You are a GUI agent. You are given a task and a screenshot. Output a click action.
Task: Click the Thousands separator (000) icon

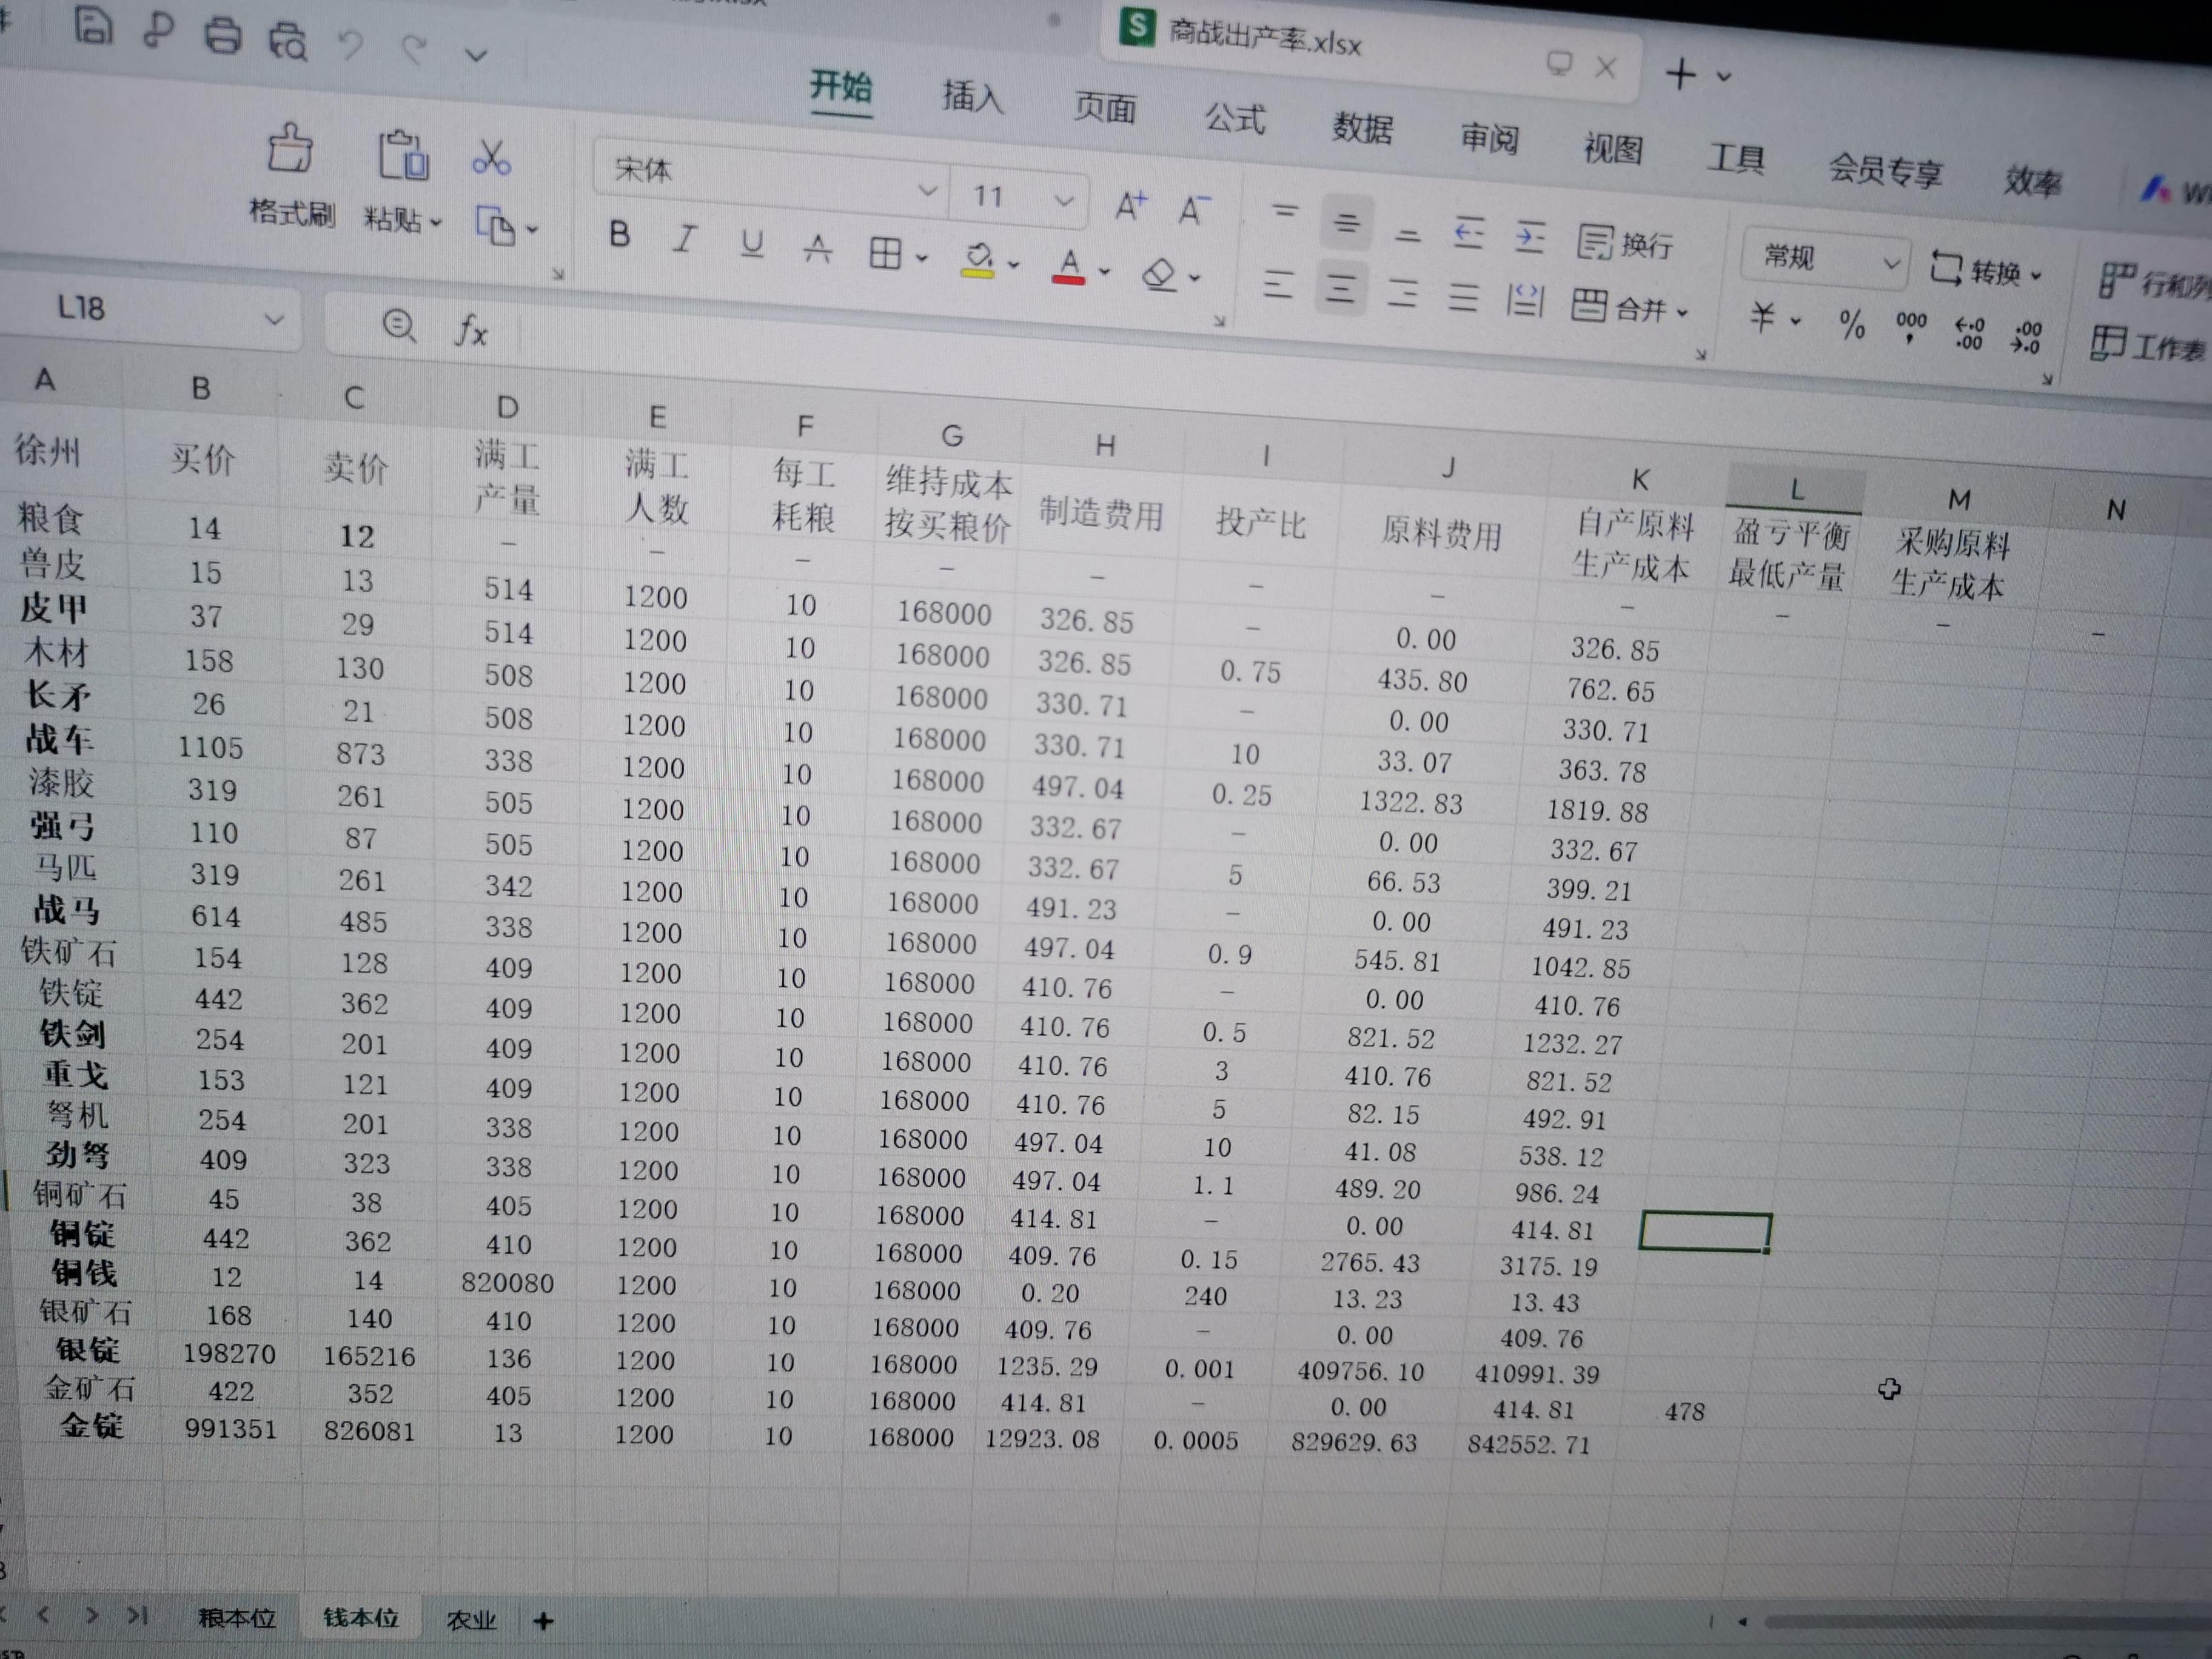point(1911,326)
